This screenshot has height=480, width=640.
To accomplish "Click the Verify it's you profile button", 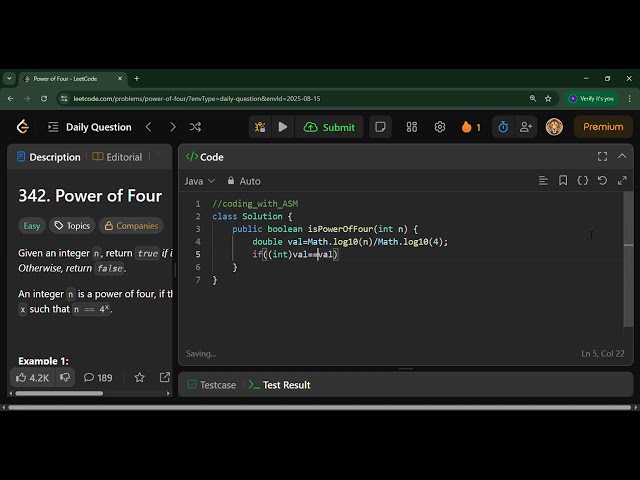I will tap(591, 99).
